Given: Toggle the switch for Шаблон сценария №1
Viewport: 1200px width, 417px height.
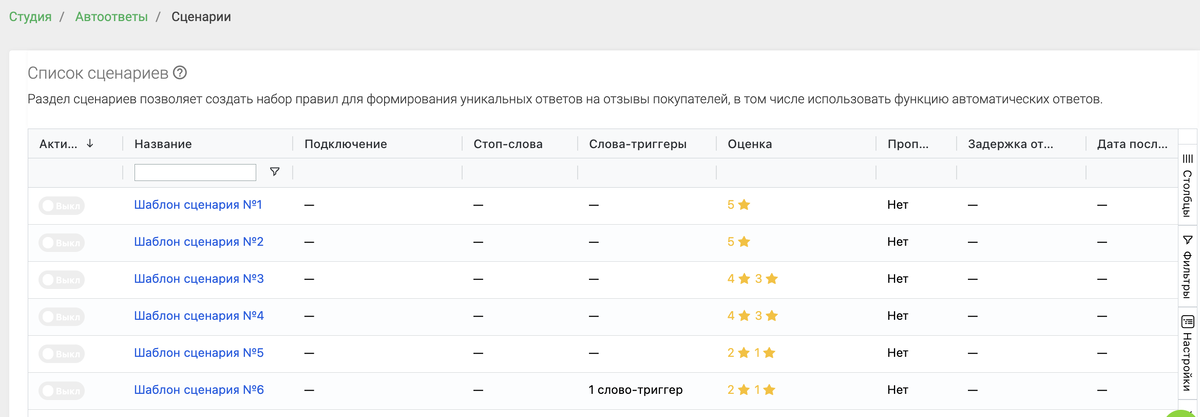Looking at the screenshot, I should 62,205.
